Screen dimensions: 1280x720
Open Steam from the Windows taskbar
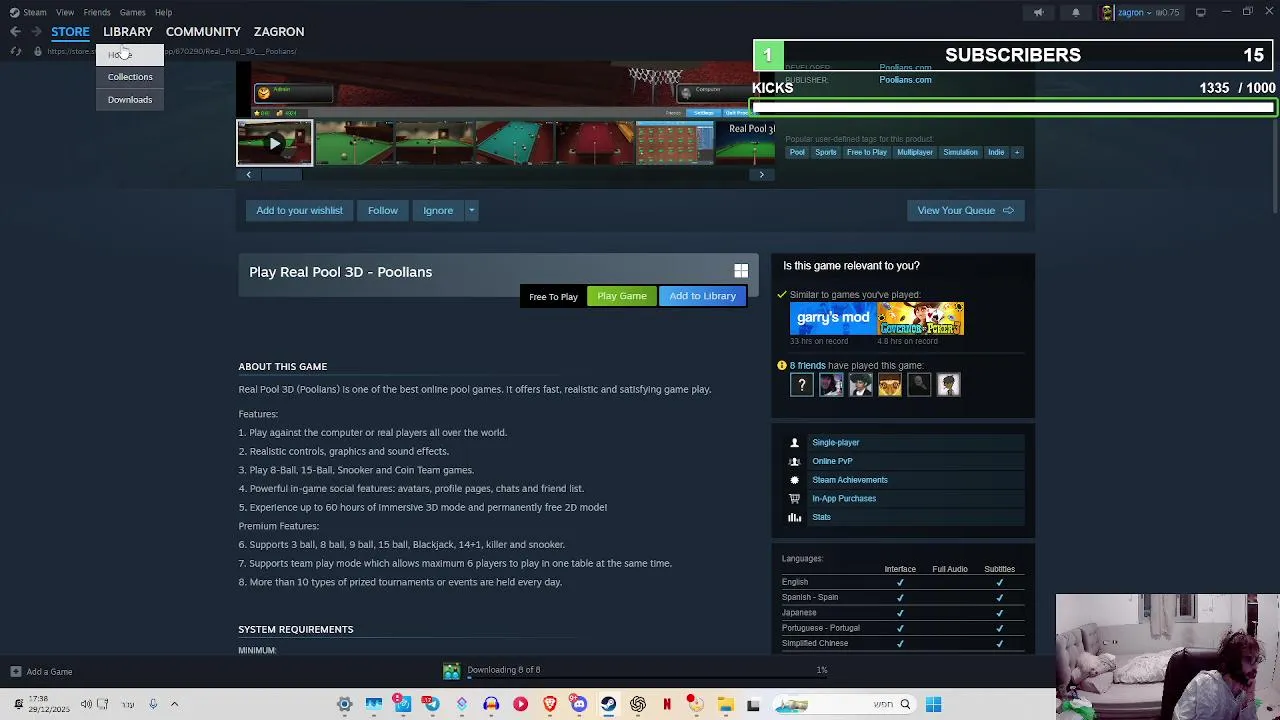tap(608, 704)
